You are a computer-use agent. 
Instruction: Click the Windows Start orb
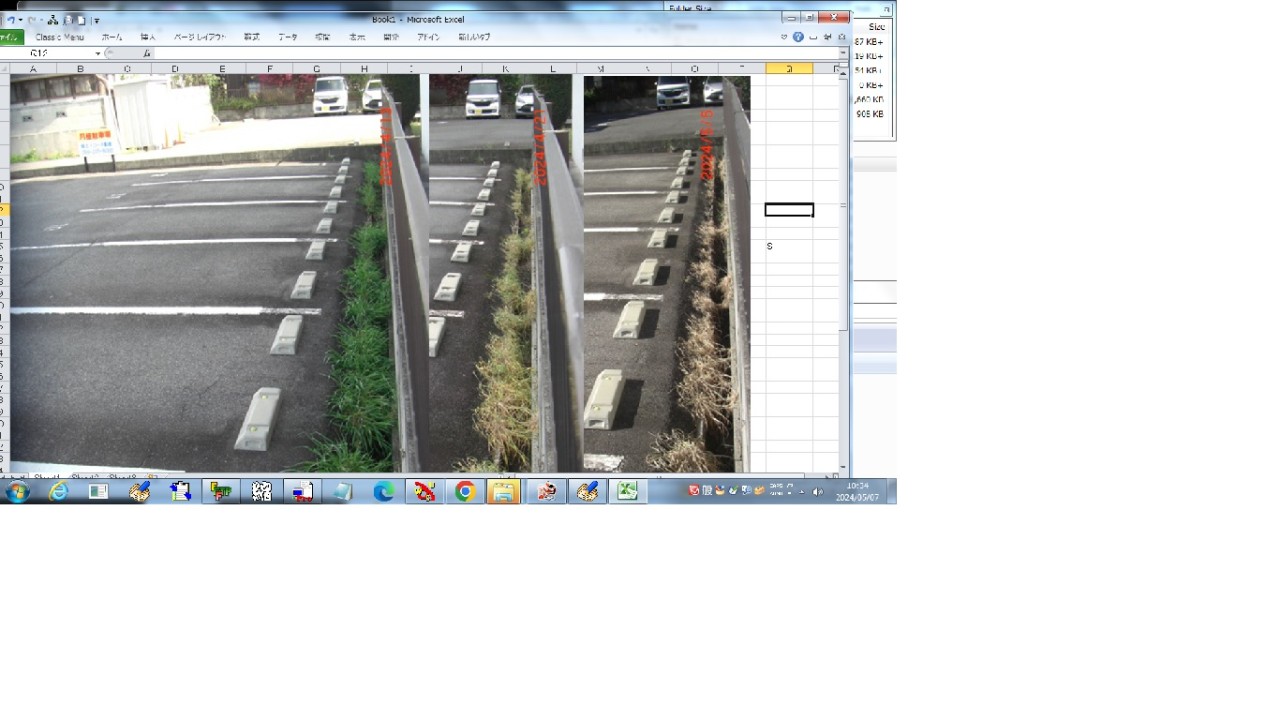pyautogui.click(x=17, y=491)
